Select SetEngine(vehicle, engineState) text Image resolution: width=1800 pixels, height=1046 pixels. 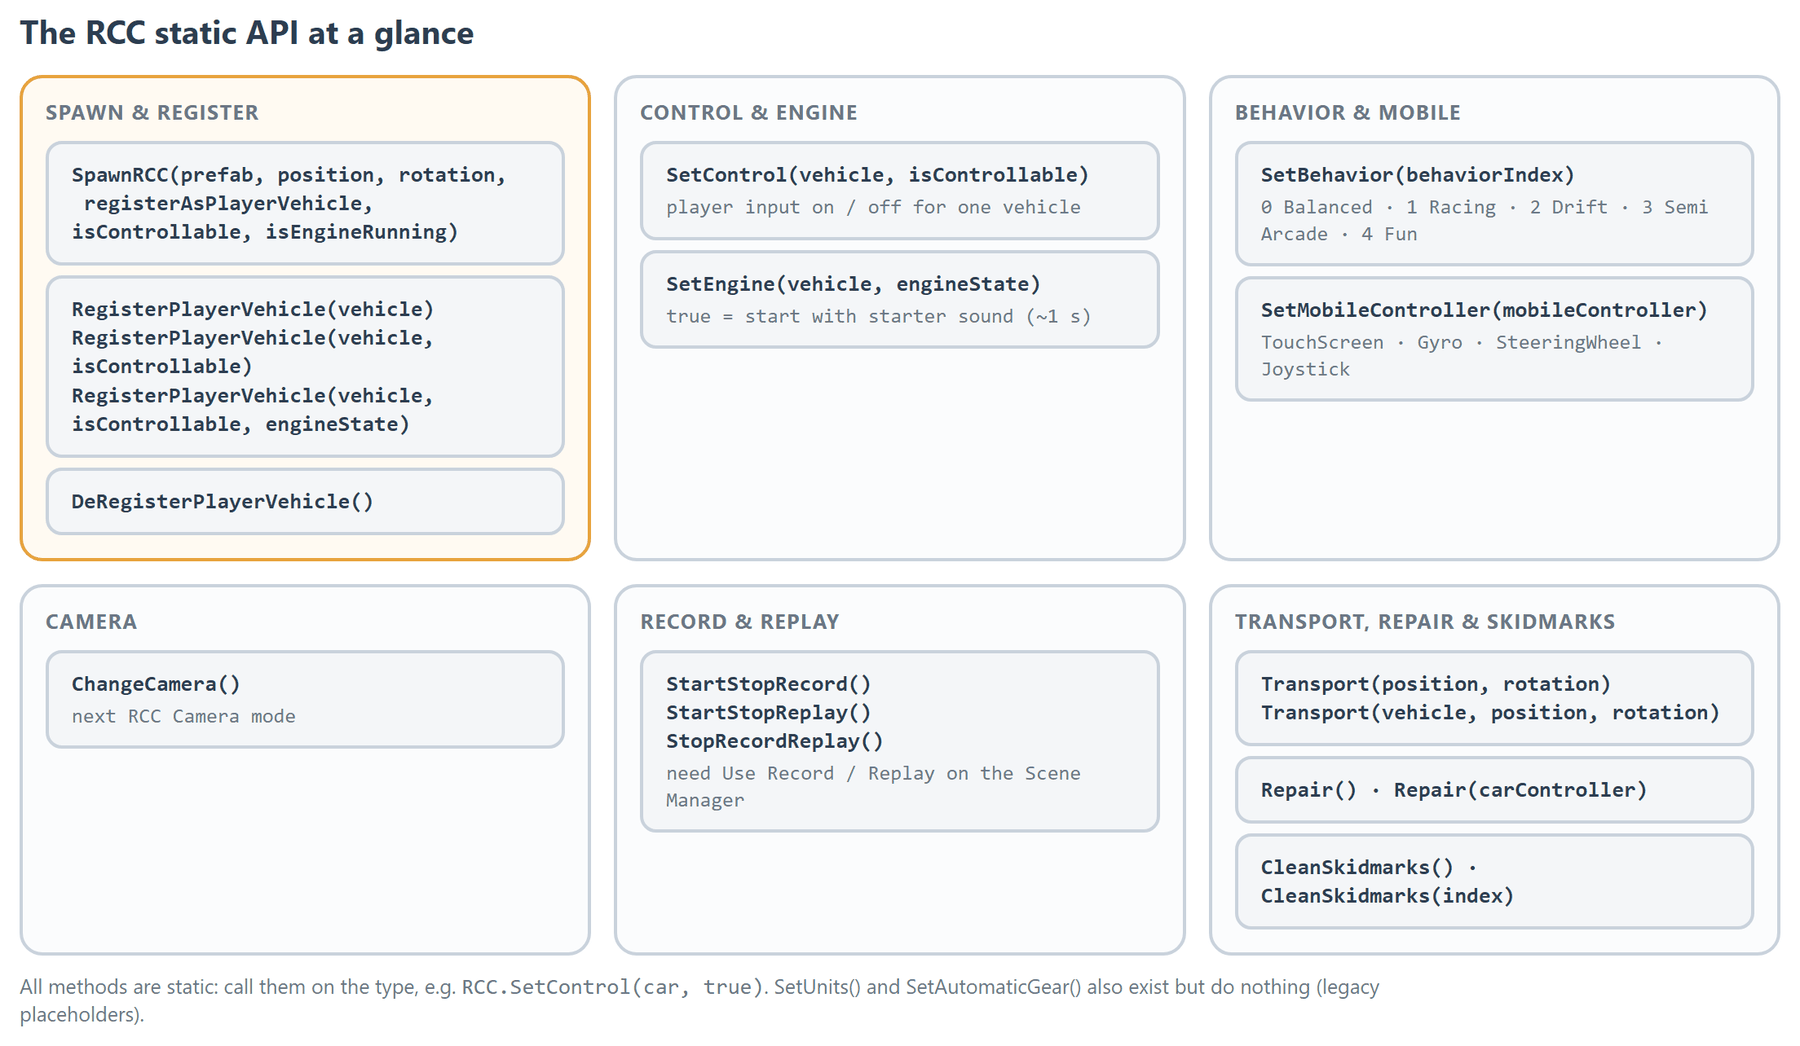point(853,284)
